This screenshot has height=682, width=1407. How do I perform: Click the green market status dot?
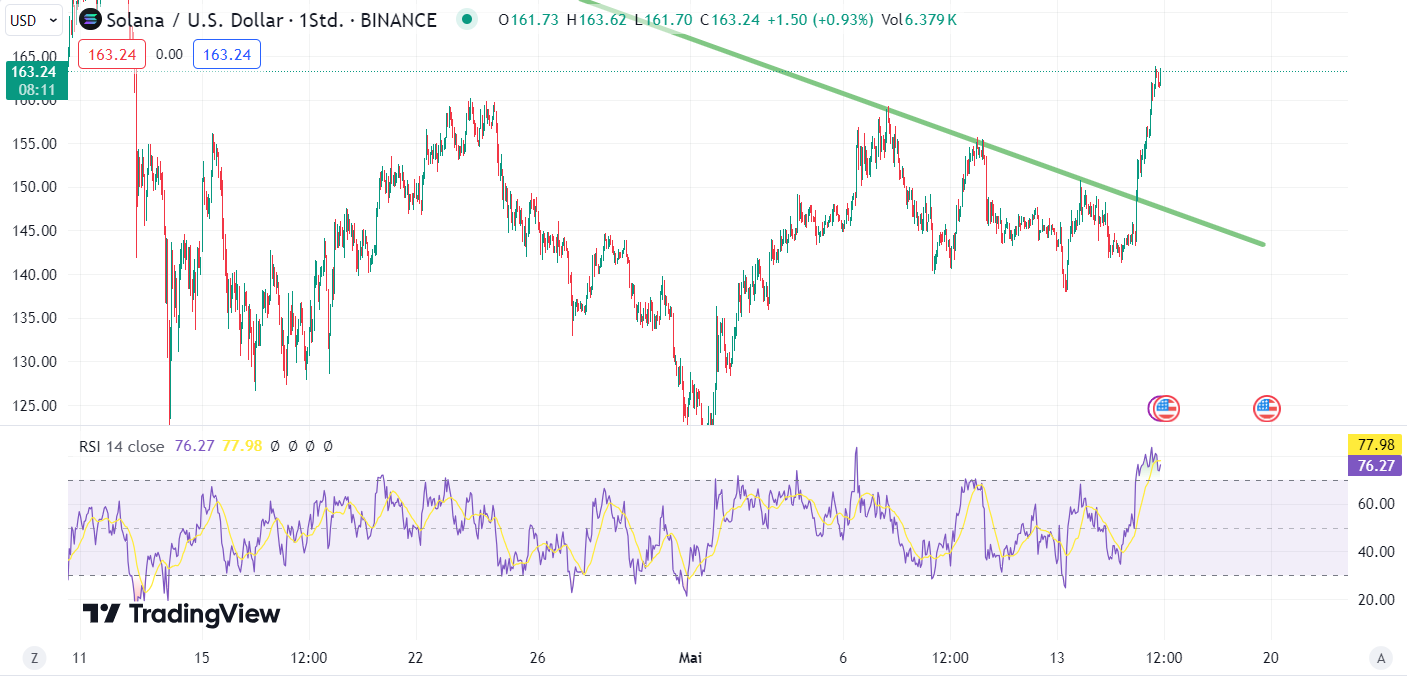coord(466,19)
